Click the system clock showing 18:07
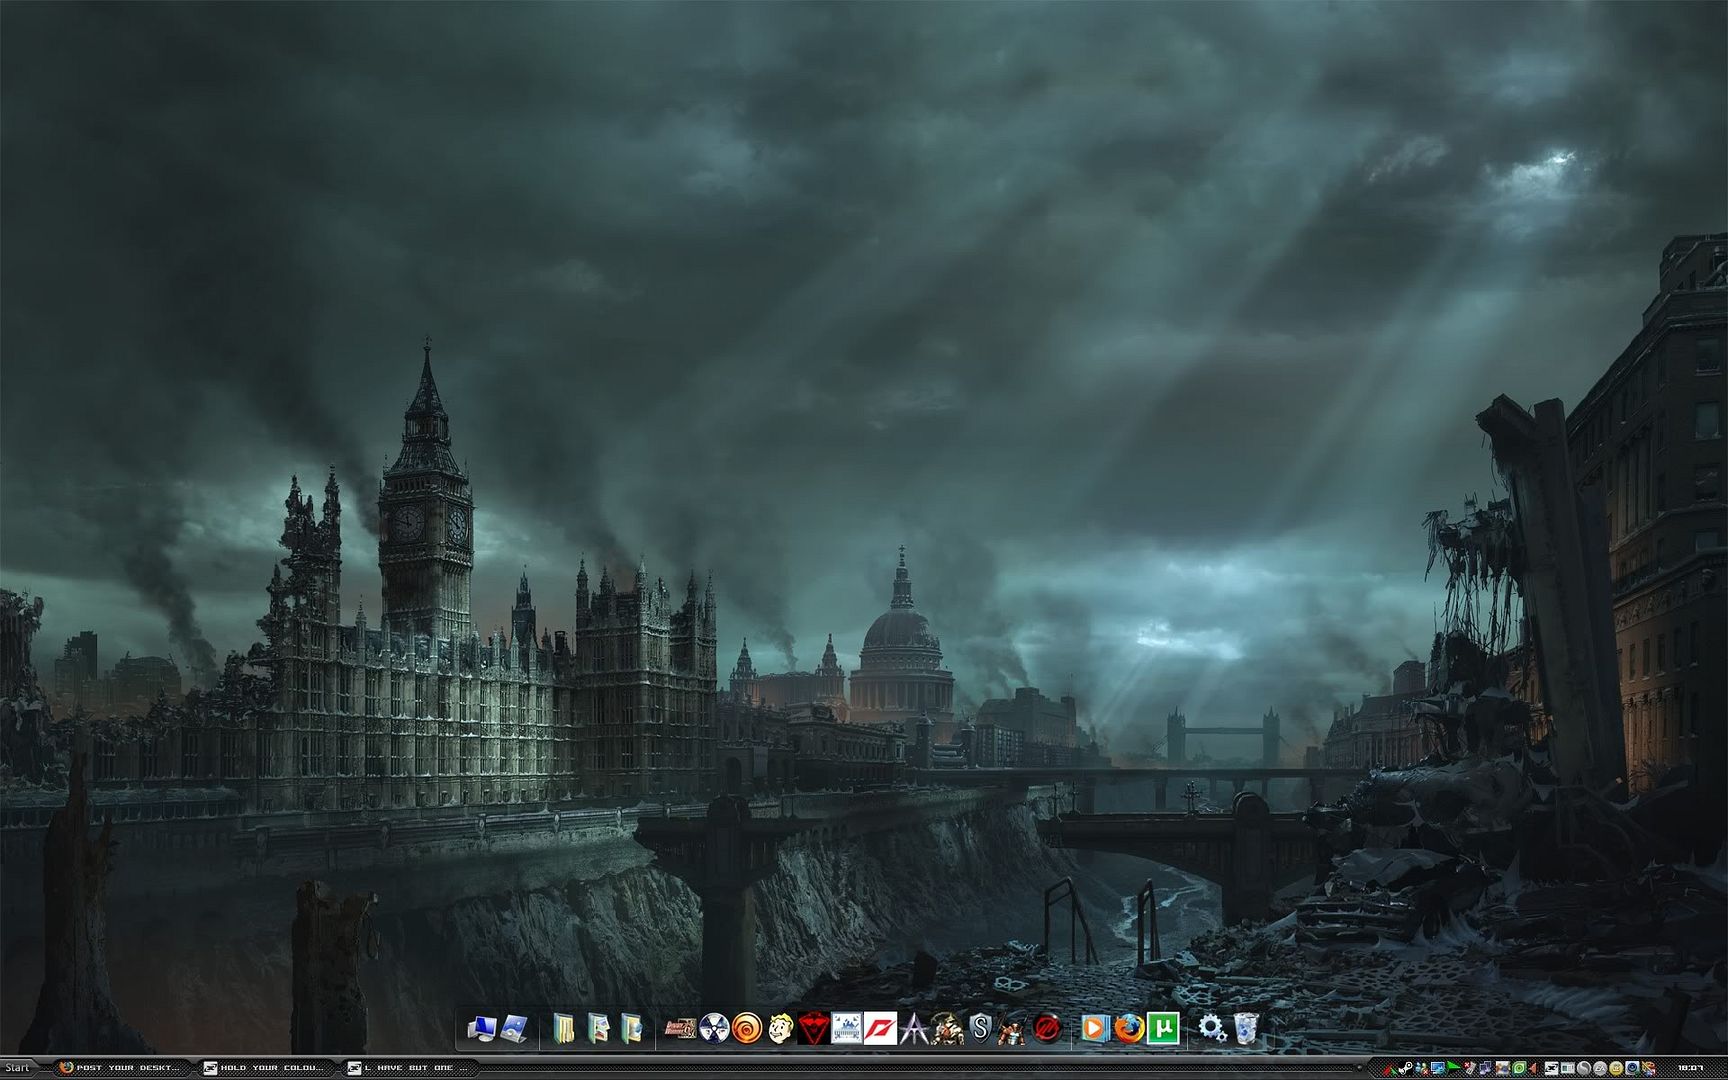The height and width of the screenshot is (1080, 1728). click(x=1691, y=1068)
